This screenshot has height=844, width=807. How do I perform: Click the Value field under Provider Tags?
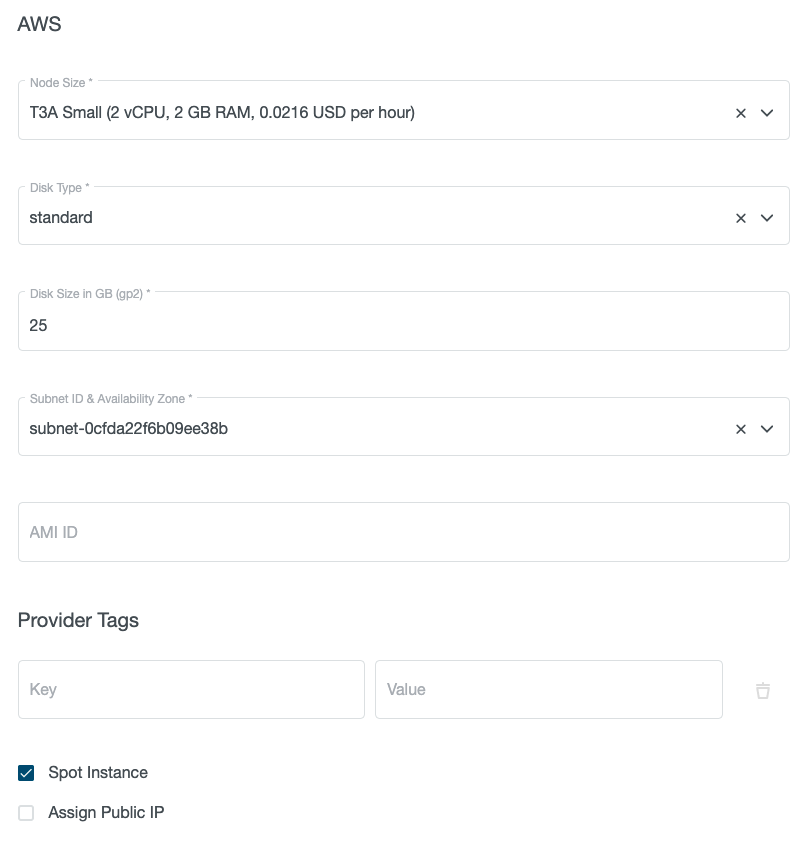click(548, 689)
